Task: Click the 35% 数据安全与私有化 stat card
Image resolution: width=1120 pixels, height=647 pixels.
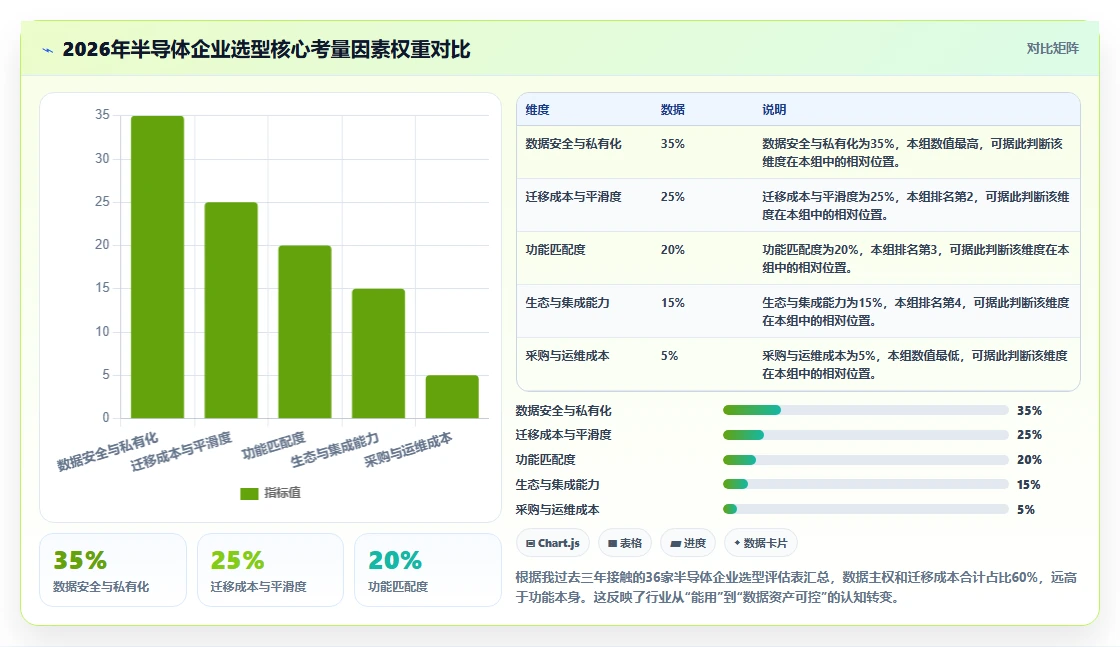Action: tap(113, 570)
